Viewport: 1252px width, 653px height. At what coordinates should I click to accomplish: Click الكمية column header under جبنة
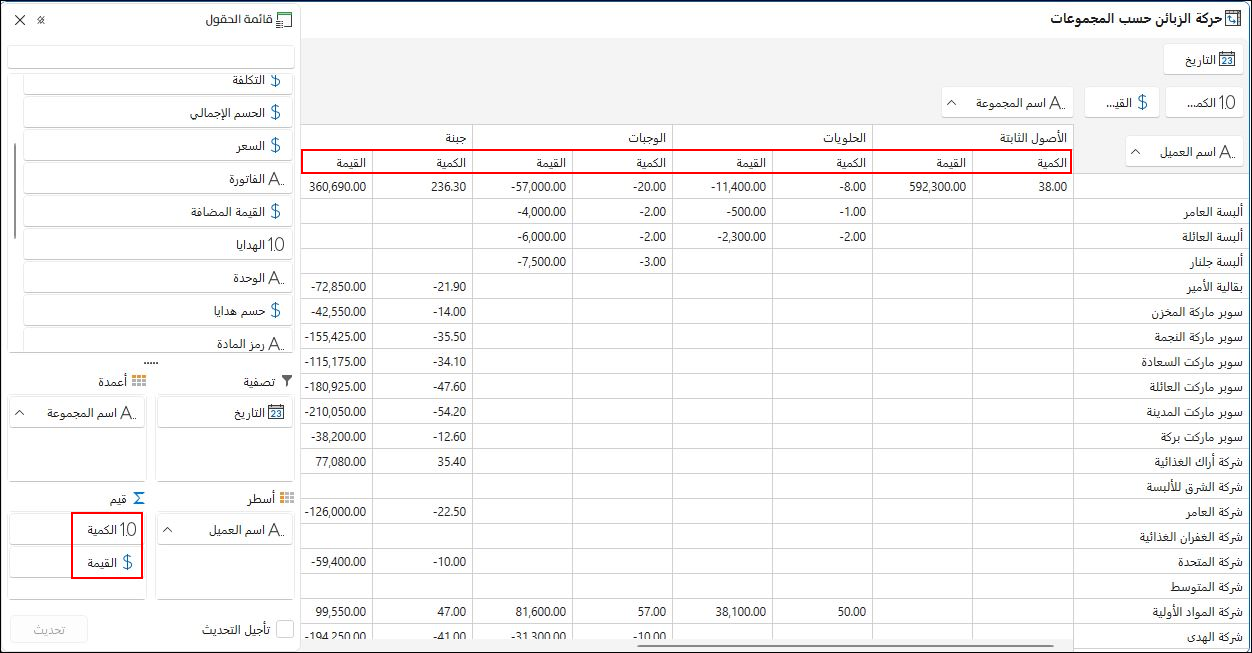click(422, 162)
